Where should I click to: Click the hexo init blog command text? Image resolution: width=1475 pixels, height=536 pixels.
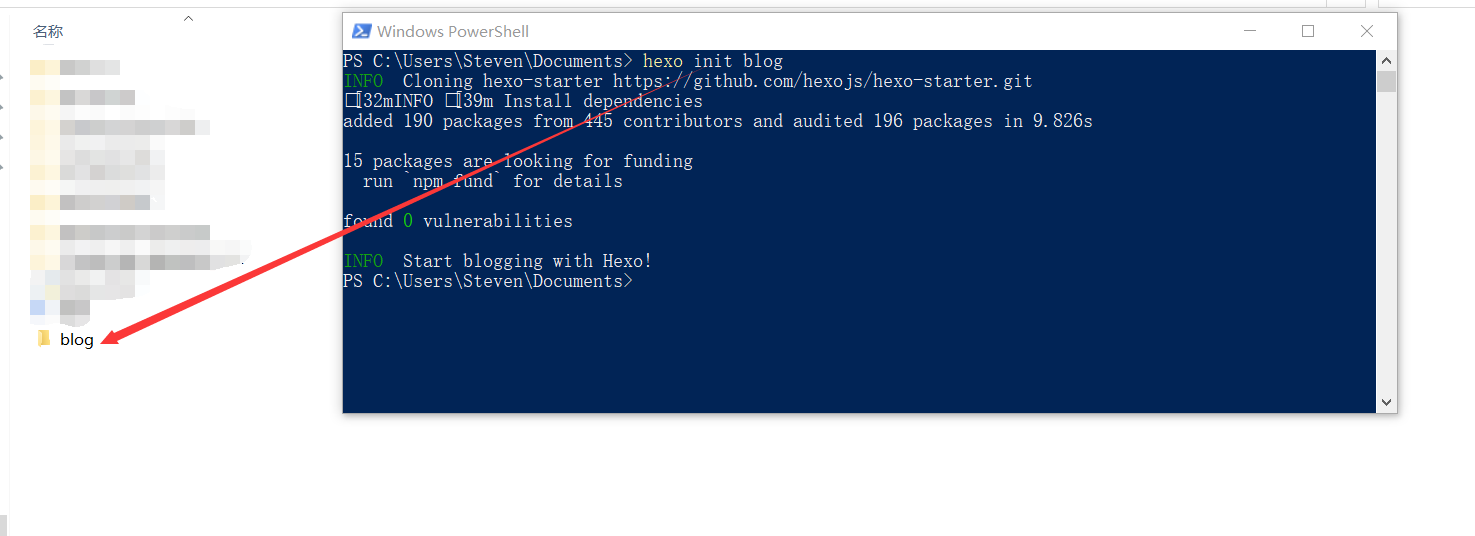point(713,61)
